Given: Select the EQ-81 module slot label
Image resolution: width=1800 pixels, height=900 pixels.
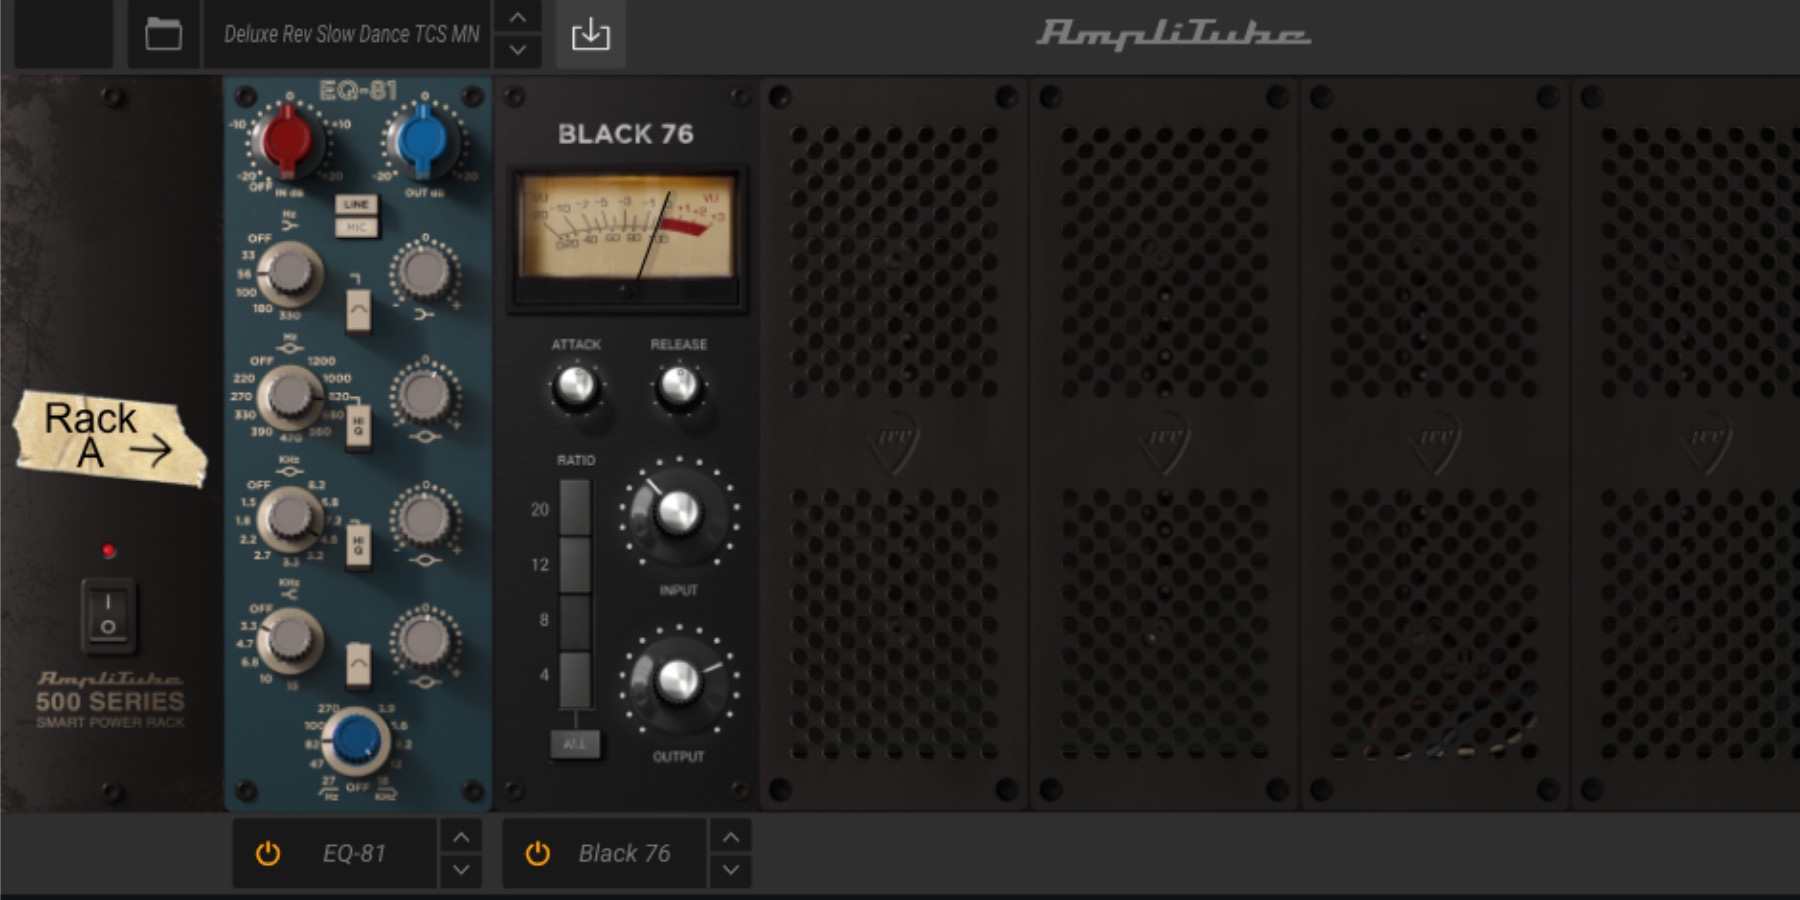Looking at the screenshot, I should click(353, 853).
